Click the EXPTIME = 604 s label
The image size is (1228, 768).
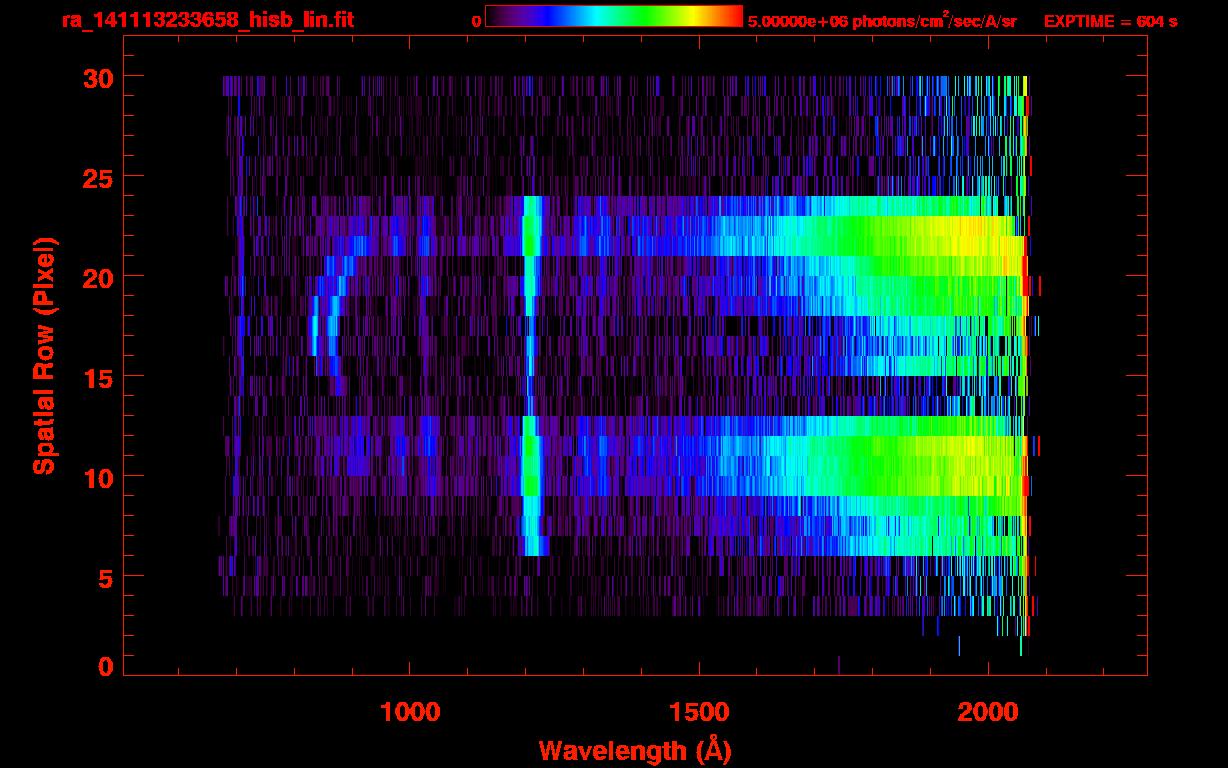pos(1110,21)
